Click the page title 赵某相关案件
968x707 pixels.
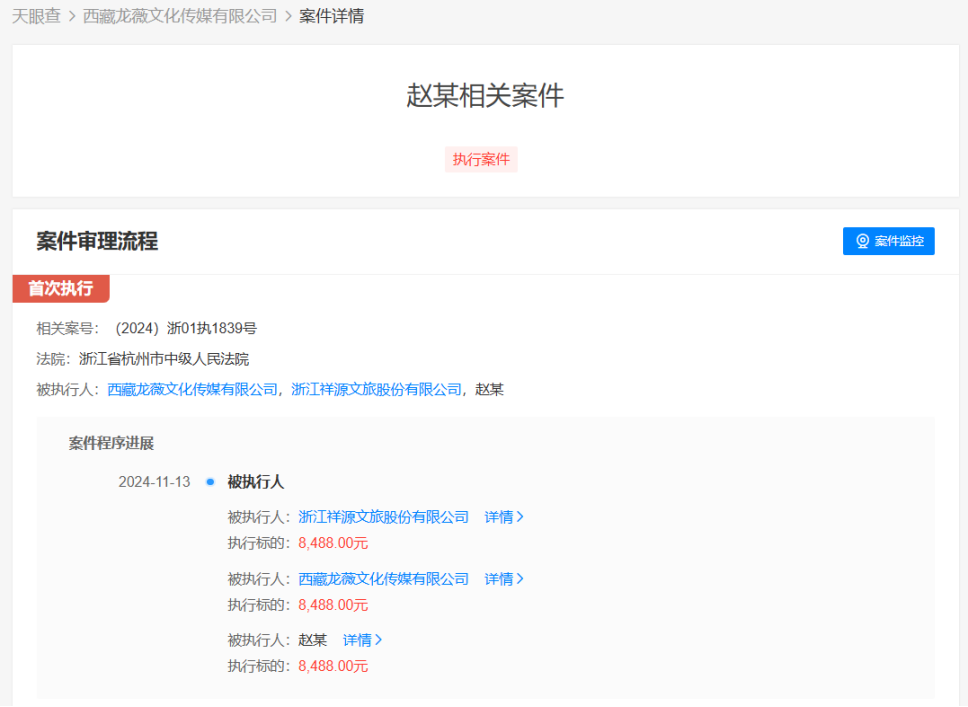(485, 96)
